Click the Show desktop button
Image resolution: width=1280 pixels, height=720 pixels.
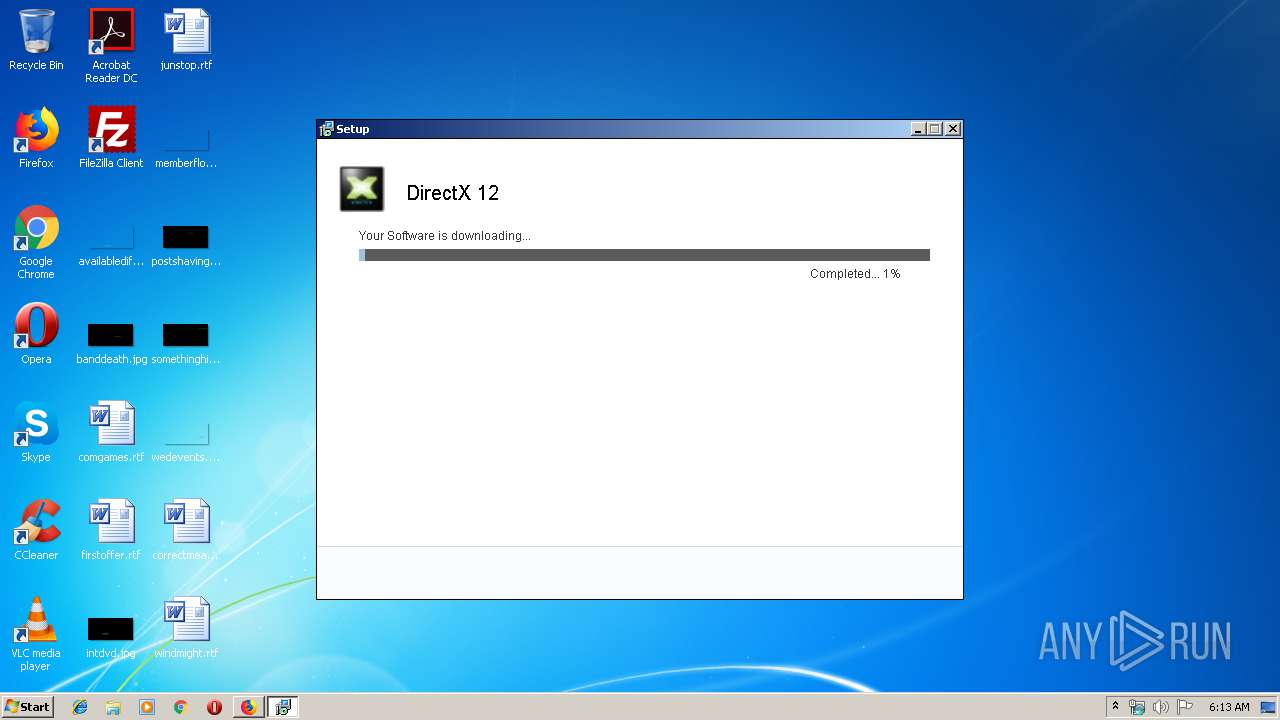pos(1270,707)
